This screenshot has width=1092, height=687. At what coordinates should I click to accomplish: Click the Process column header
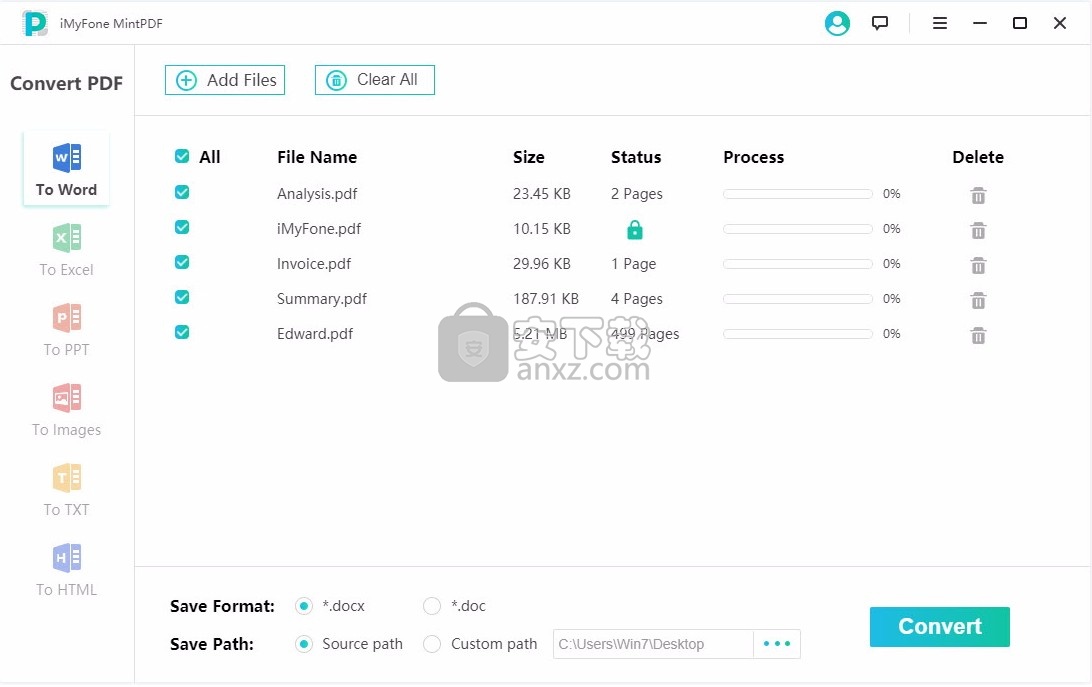(x=754, y=157)
